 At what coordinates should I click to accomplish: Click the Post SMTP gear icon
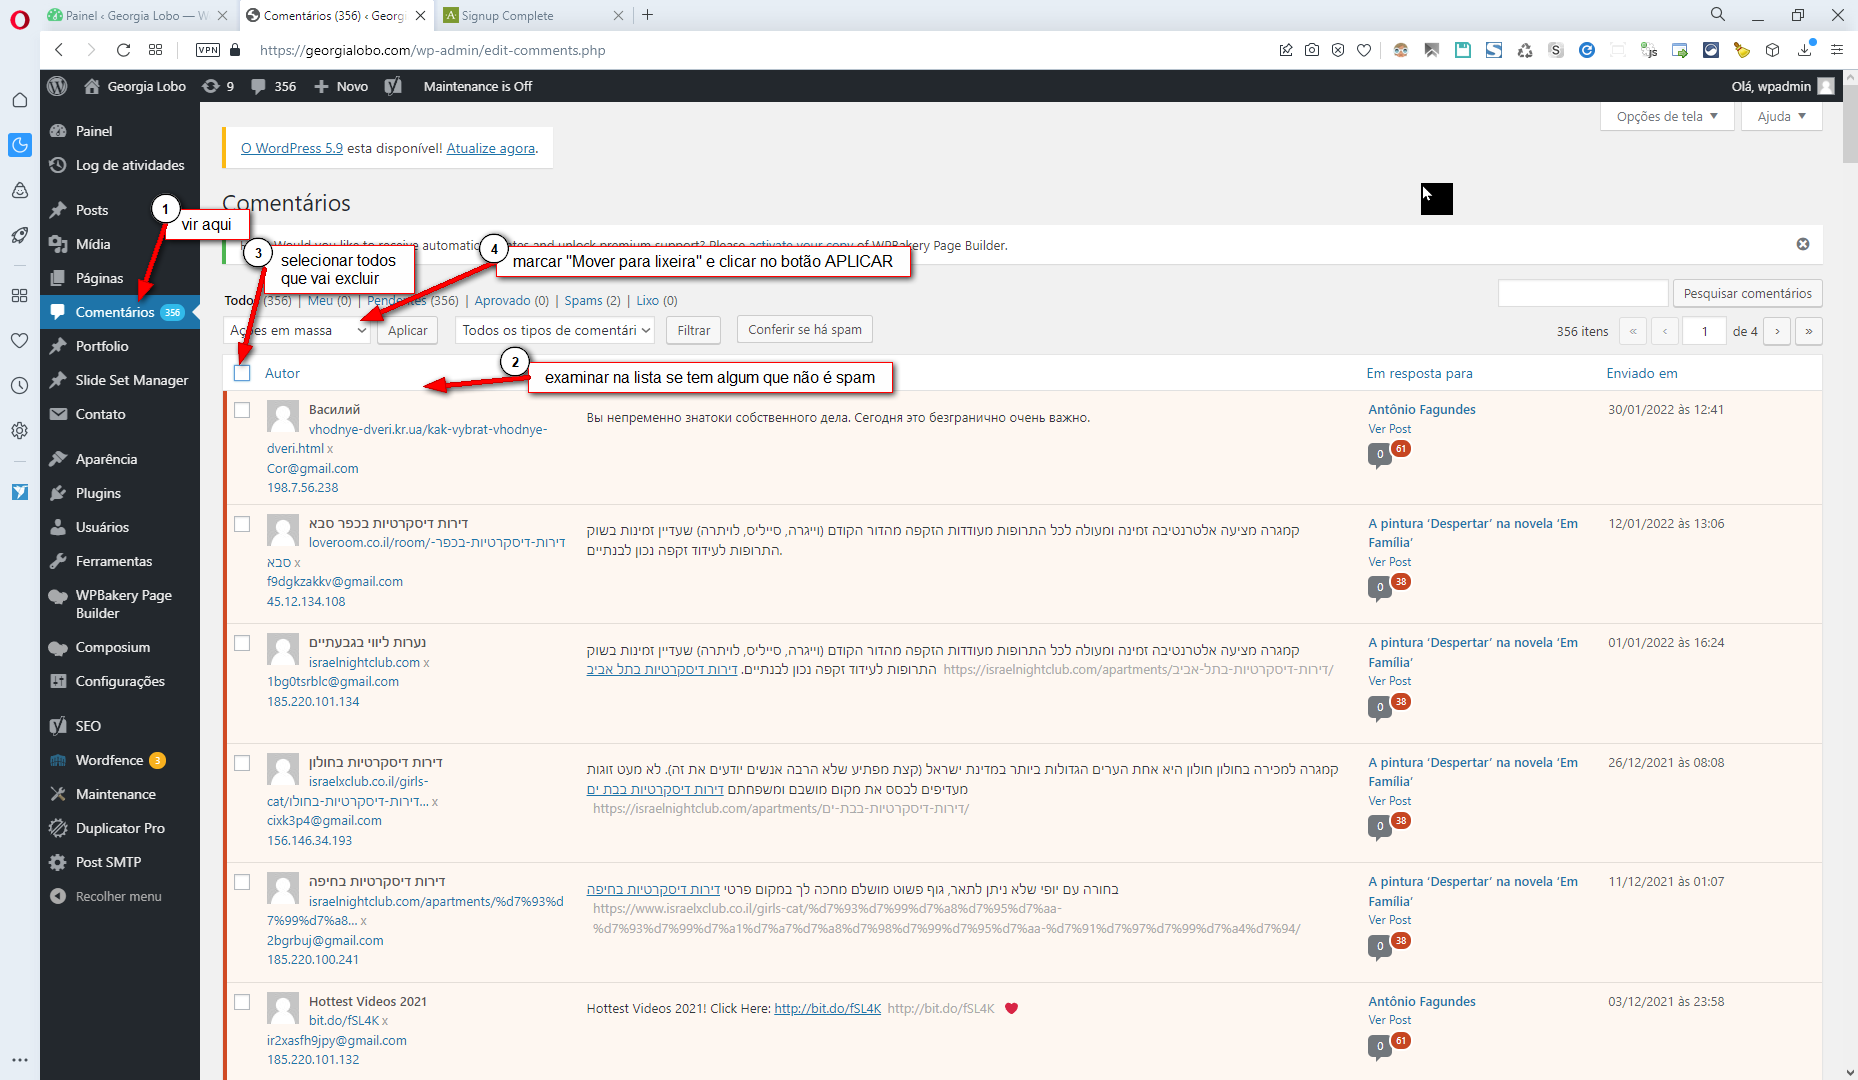58,862
